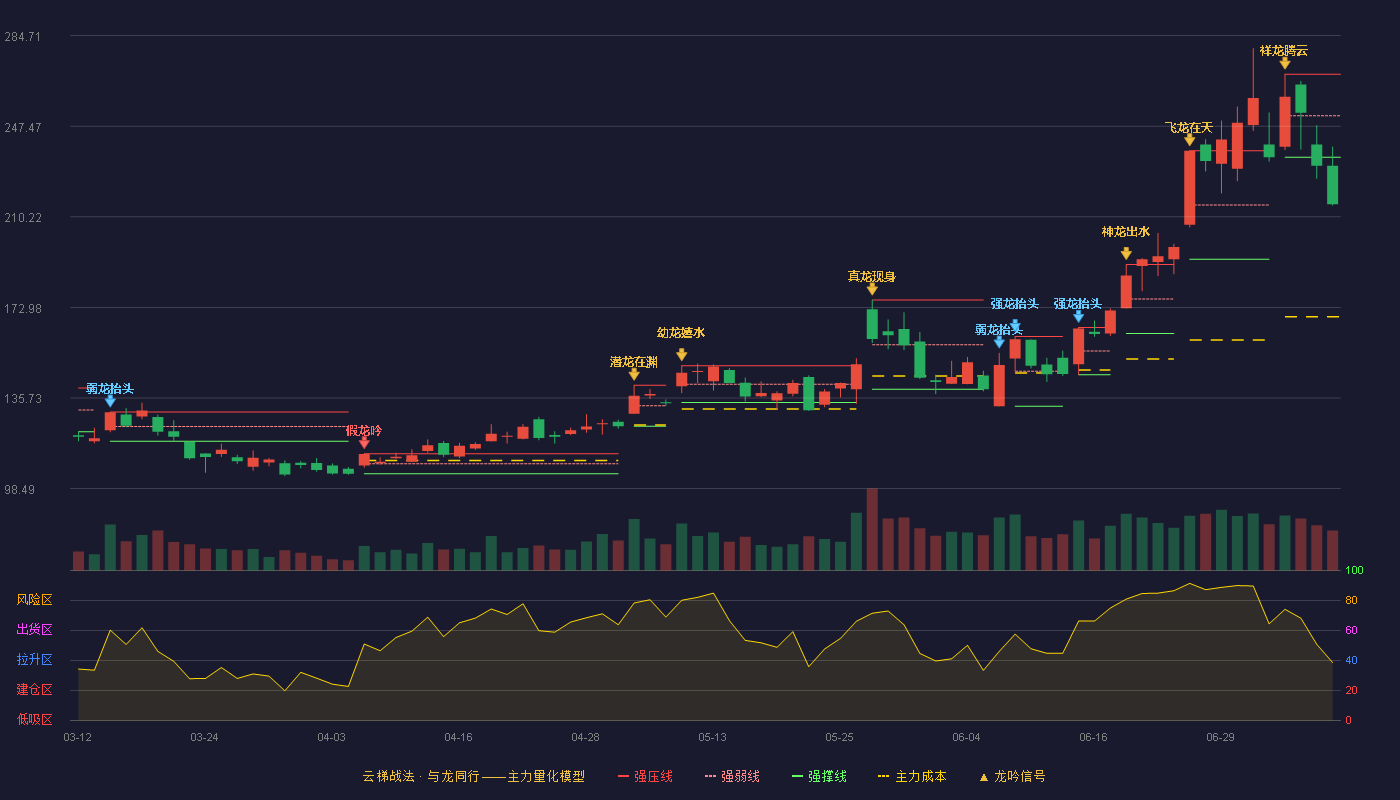1400x800 pixels.
Task: Click the tallest red volume bar
Action: [x=872, y=529]
